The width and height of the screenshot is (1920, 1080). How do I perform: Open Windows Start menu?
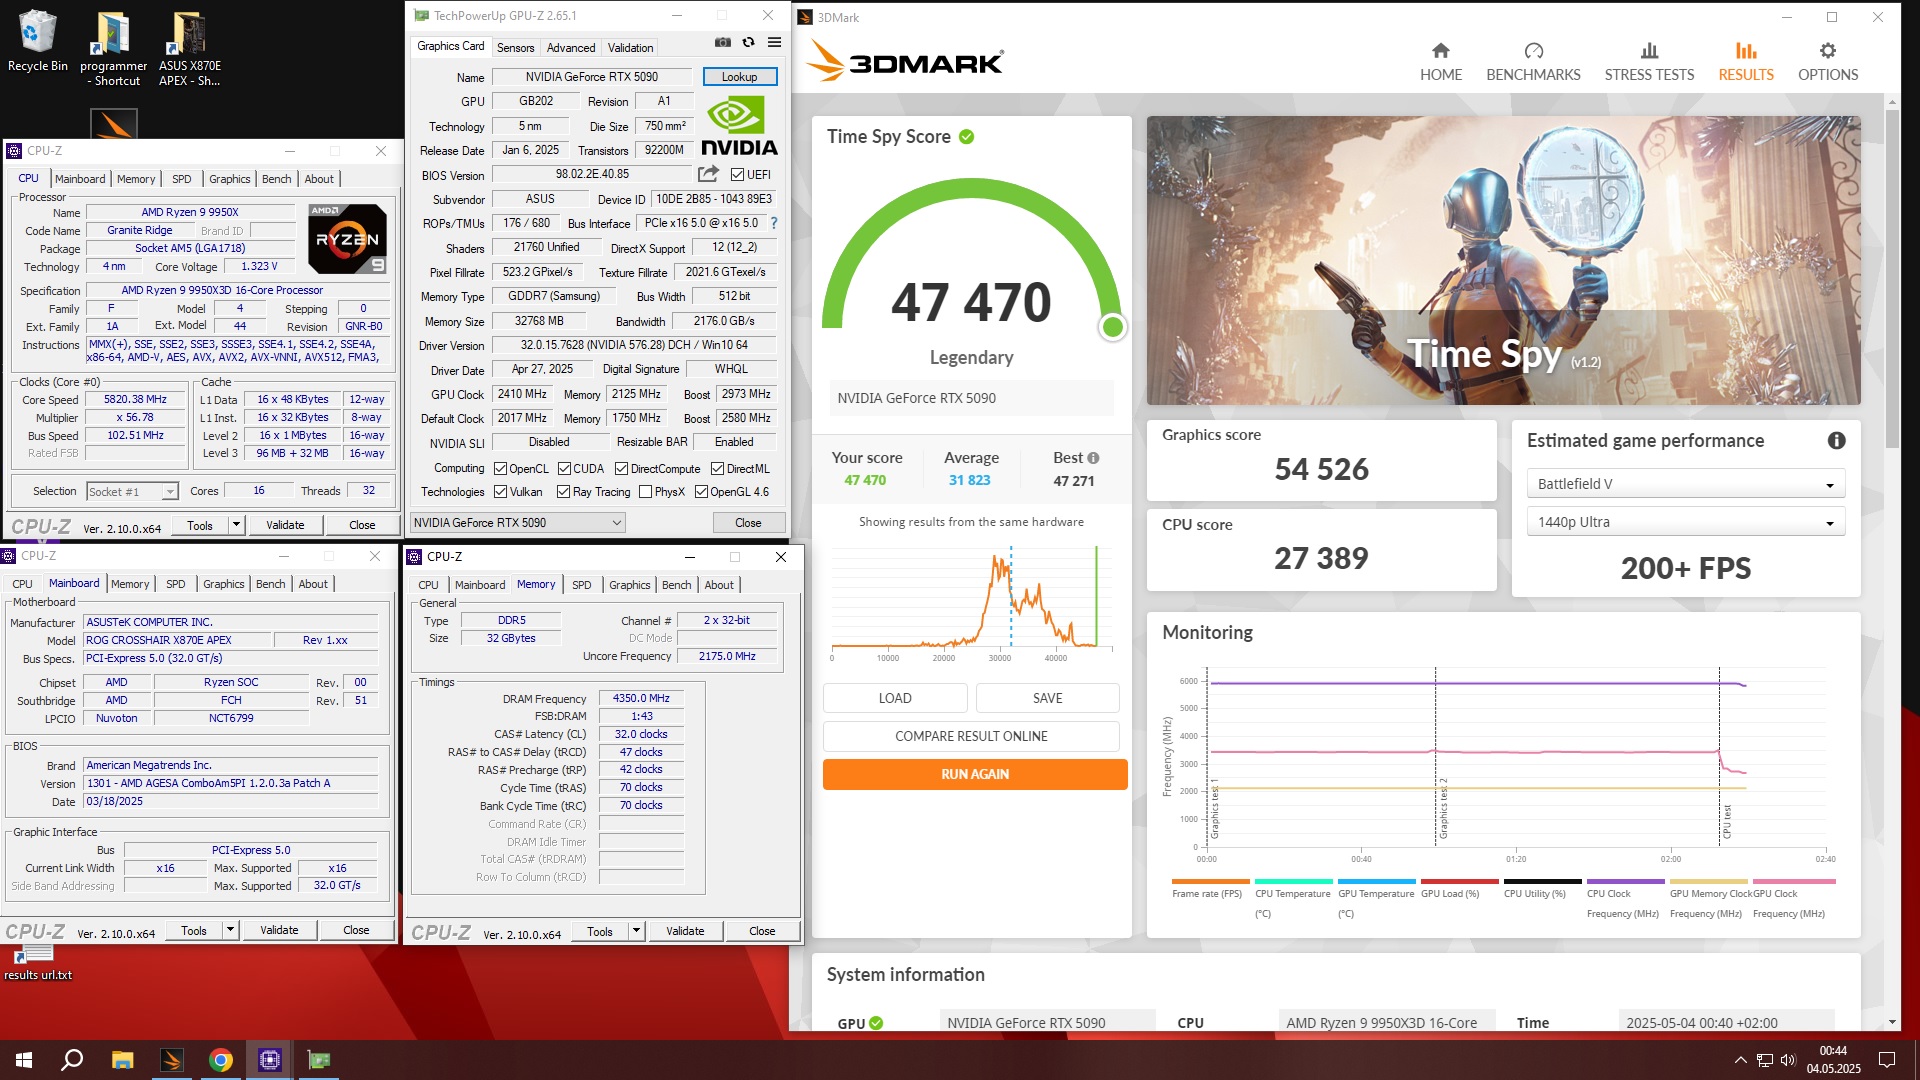[x=24, y=1060]
